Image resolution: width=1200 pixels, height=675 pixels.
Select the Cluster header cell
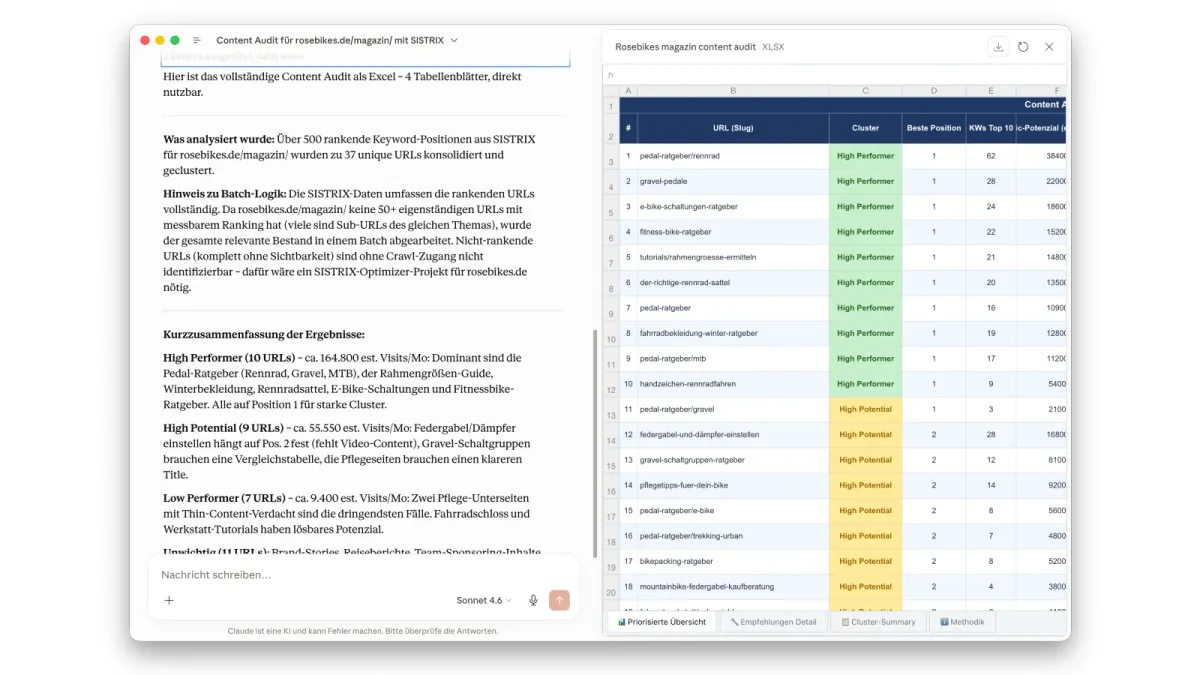pos(865,128)
